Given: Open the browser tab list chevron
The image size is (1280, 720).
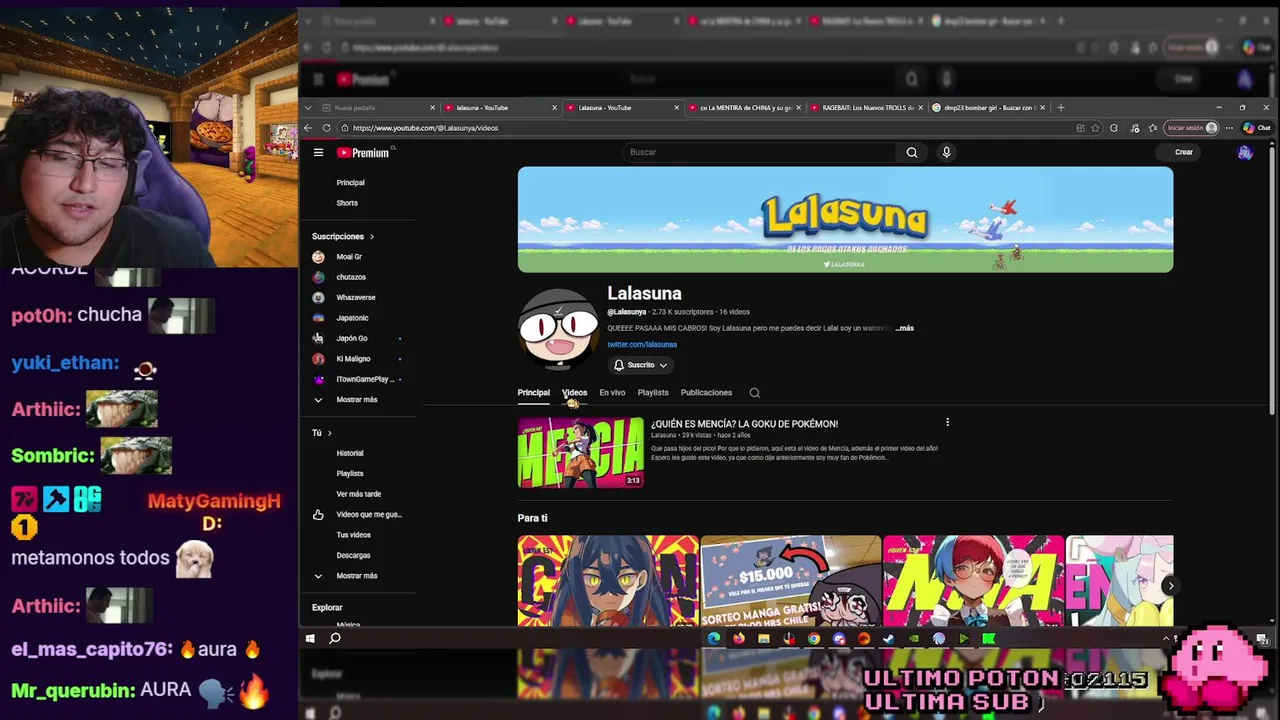Looking at the screenshot, I should (x=308, y=107).
